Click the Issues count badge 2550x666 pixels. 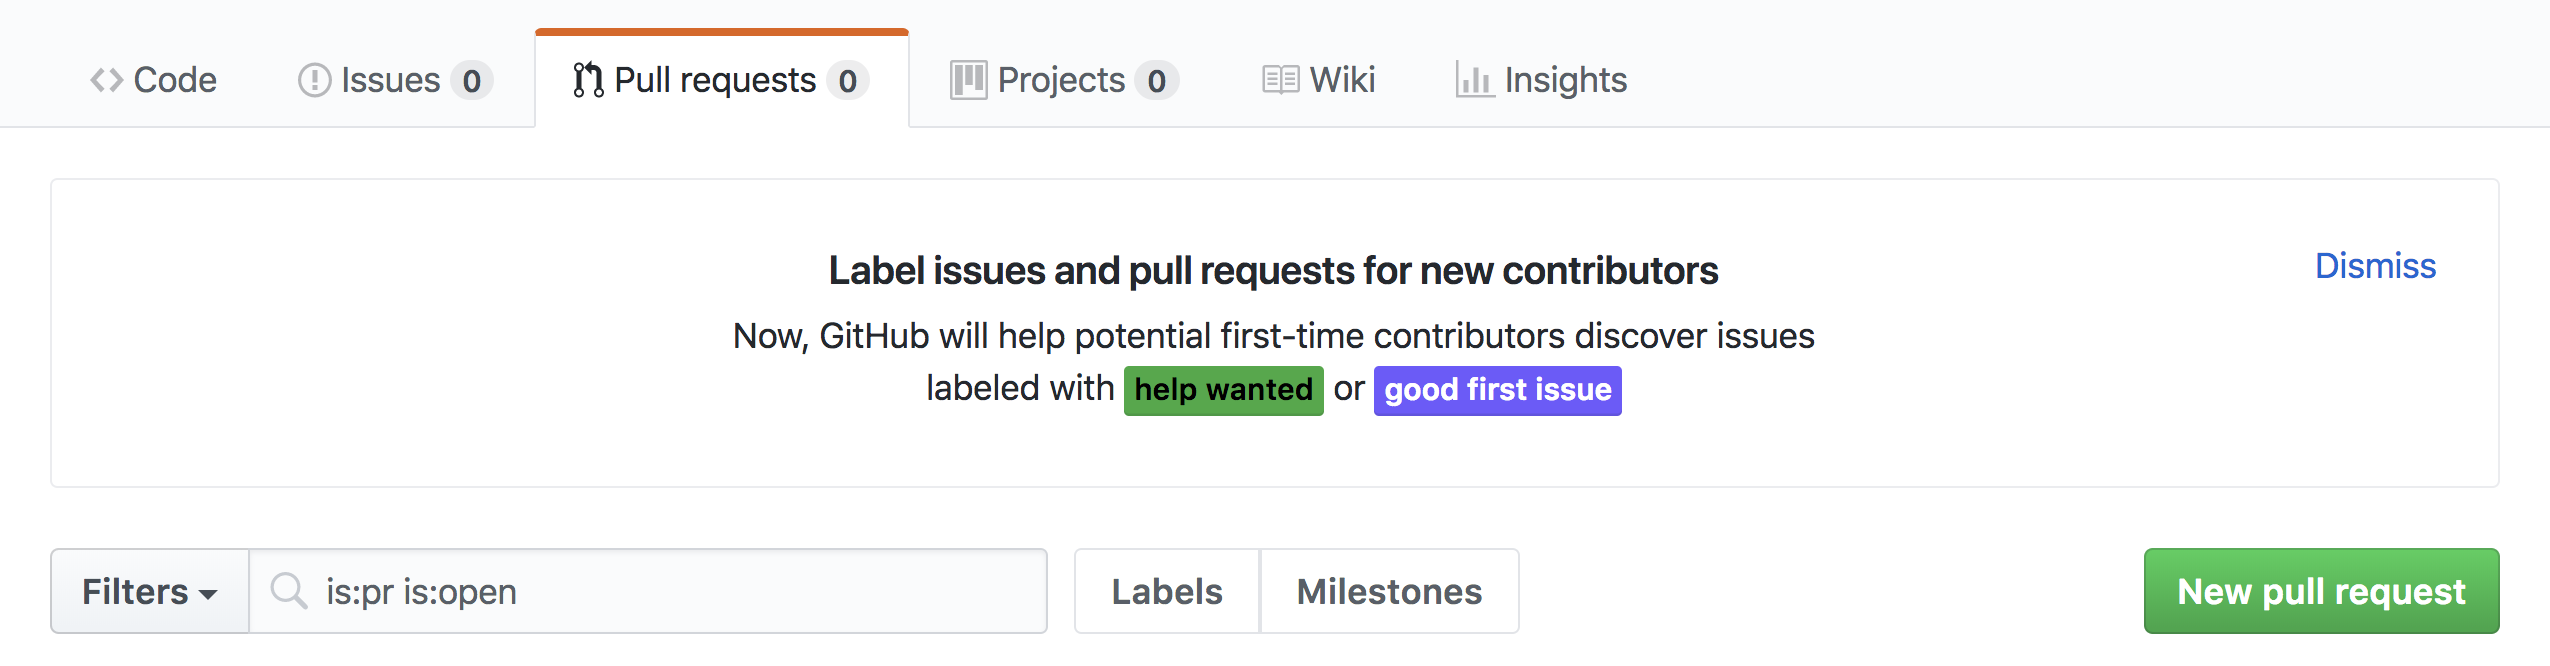(x=471, y=80)
